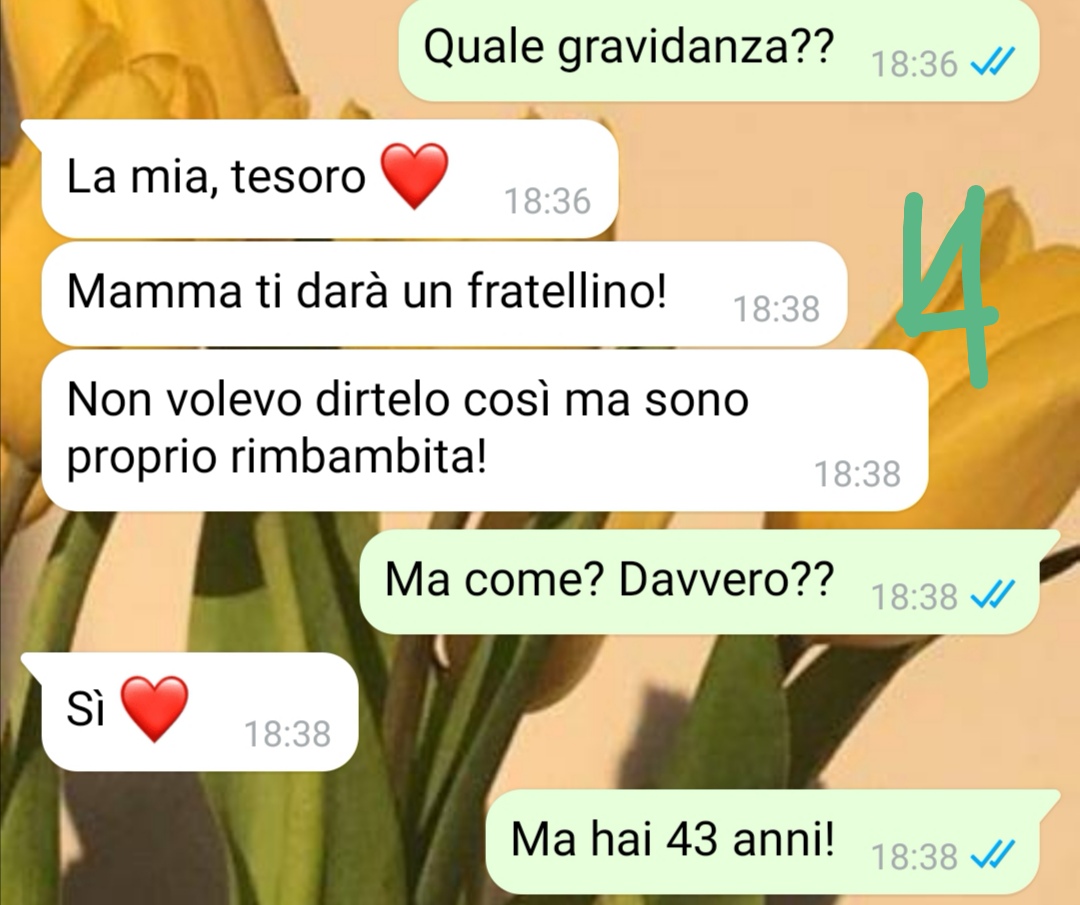Tap blue read ticks on 'Quale gravidanza??'
Image resolution: width=1080 pixels, height=905 pixels.
point(992,63)
